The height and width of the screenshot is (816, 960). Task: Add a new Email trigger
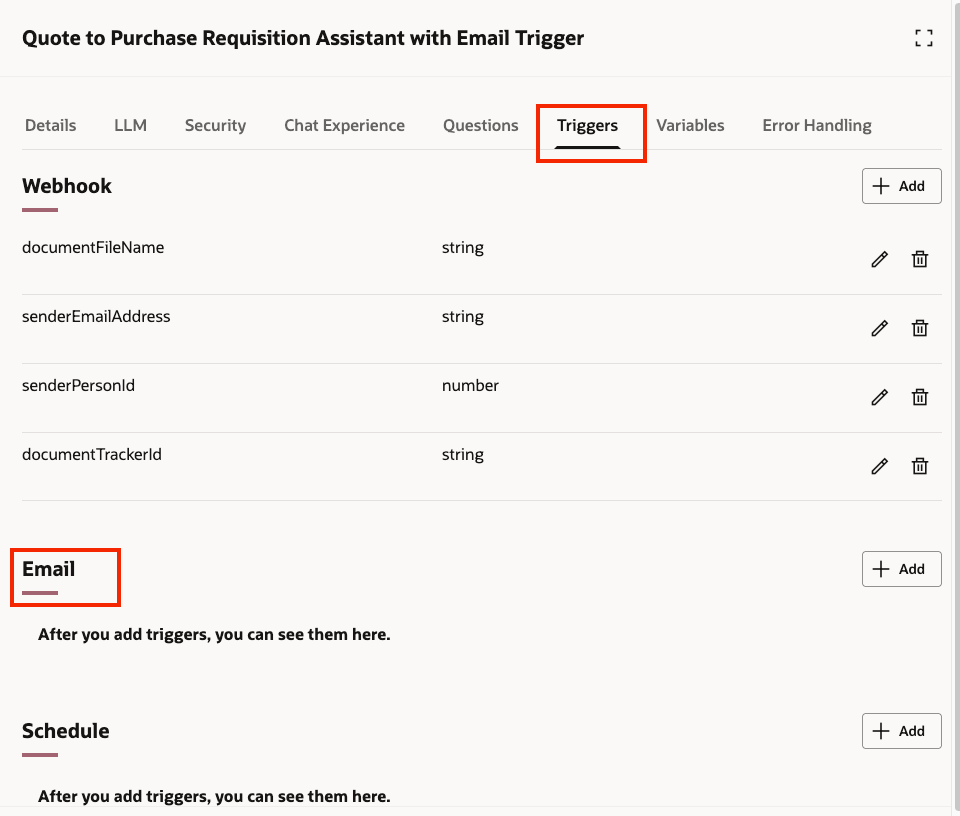[x=901, y=569]
